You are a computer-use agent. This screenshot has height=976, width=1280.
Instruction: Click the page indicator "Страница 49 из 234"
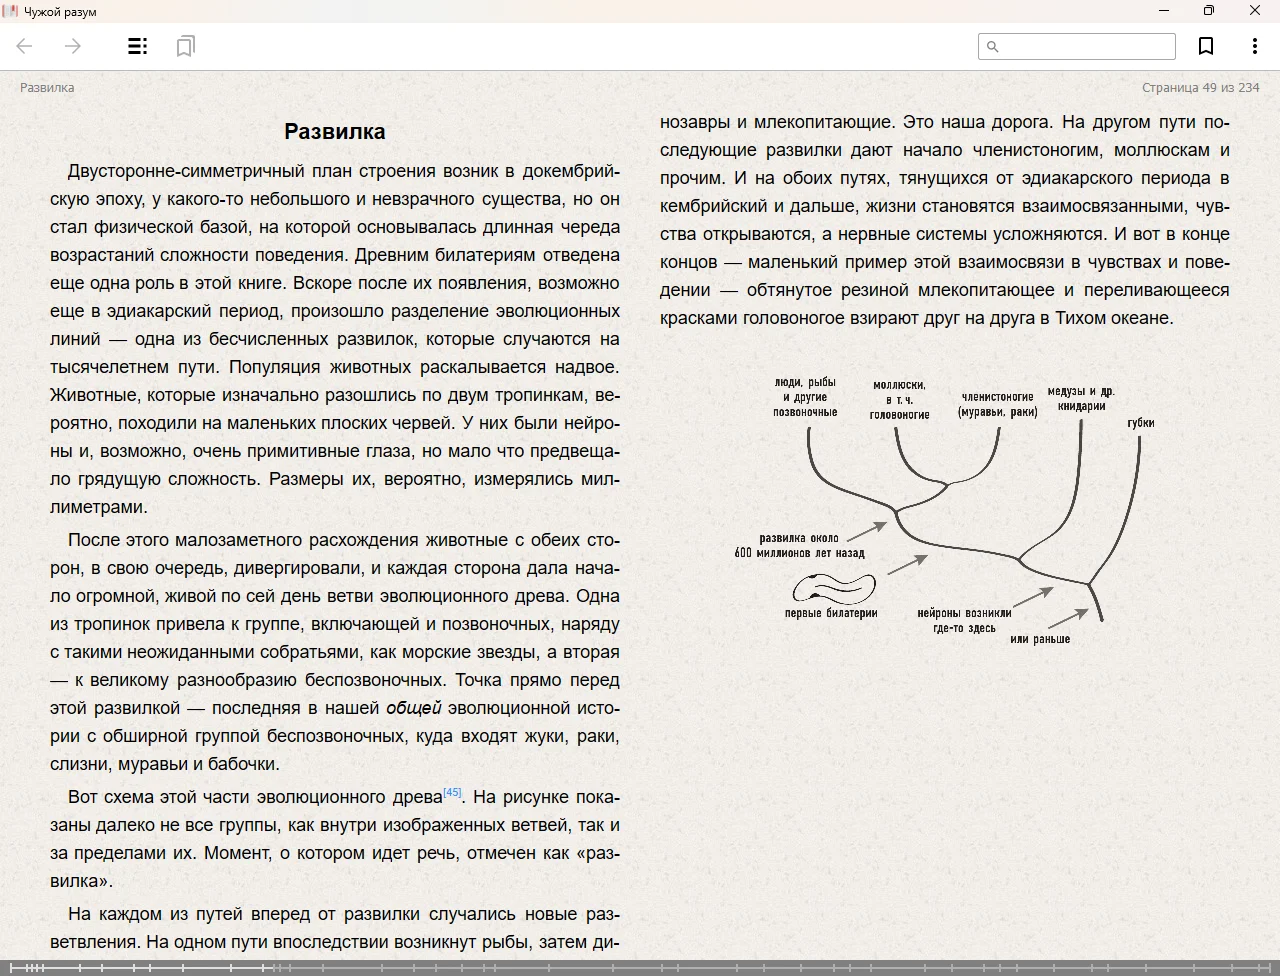point(1200,87)
